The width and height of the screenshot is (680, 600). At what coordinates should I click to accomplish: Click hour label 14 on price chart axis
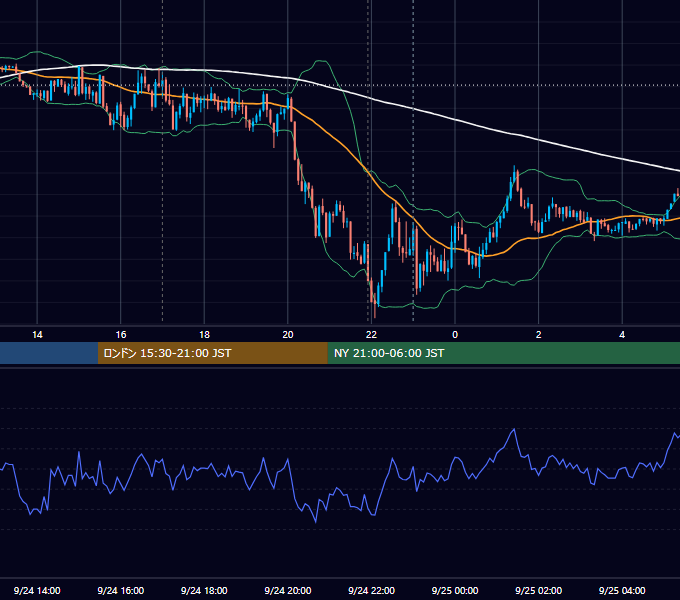pos(37,335)
